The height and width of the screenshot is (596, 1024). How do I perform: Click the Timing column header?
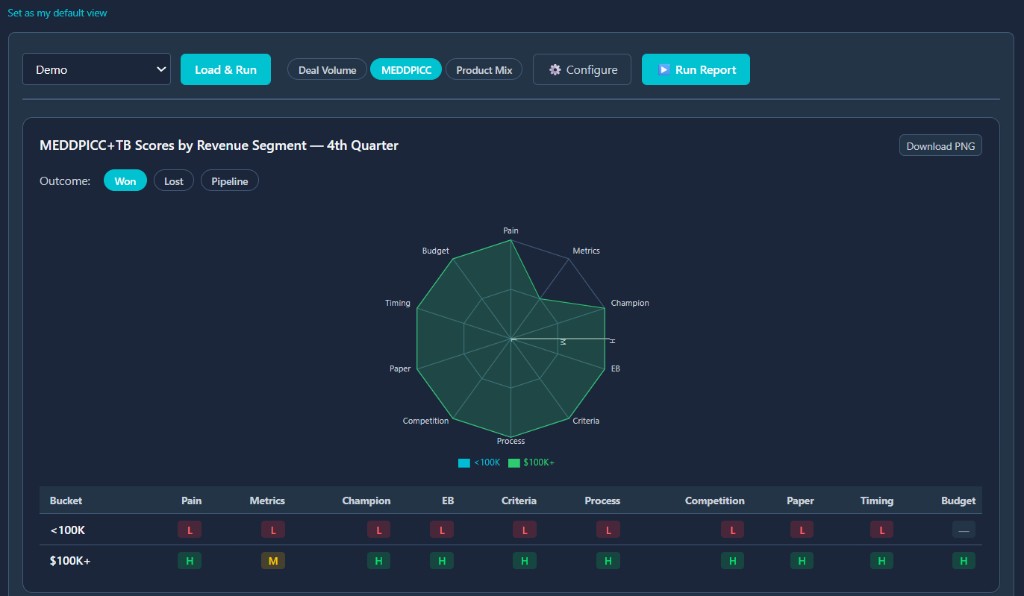click(x=876, y=501)
